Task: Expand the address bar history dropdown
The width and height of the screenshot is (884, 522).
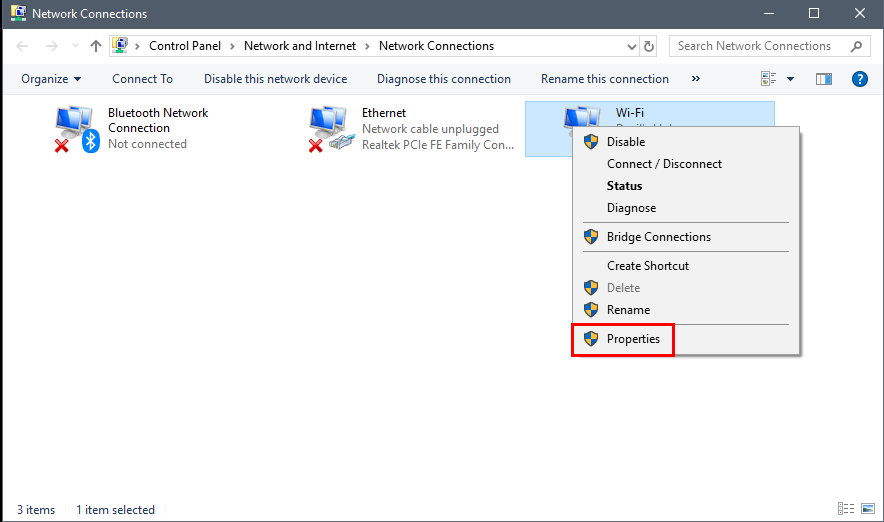Action: click(632, 47)
